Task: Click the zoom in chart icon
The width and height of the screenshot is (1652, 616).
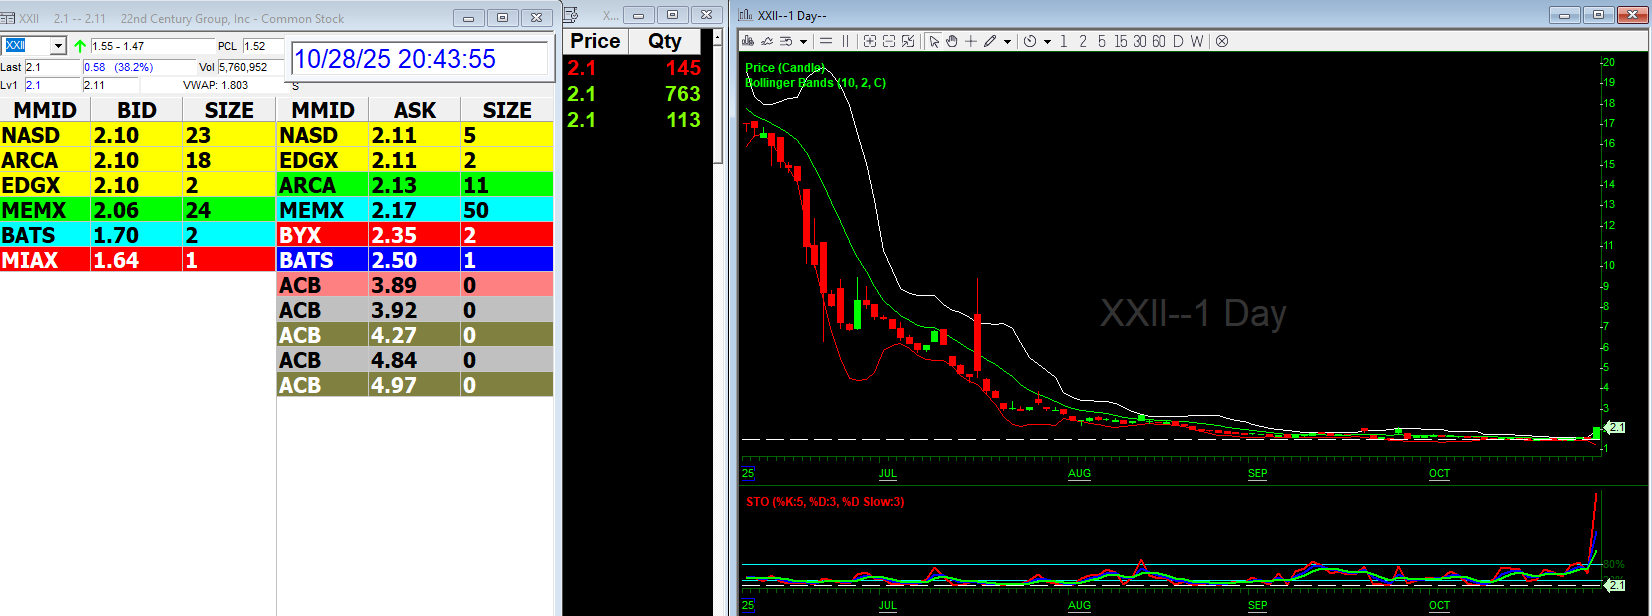Action: pos(870,41)
